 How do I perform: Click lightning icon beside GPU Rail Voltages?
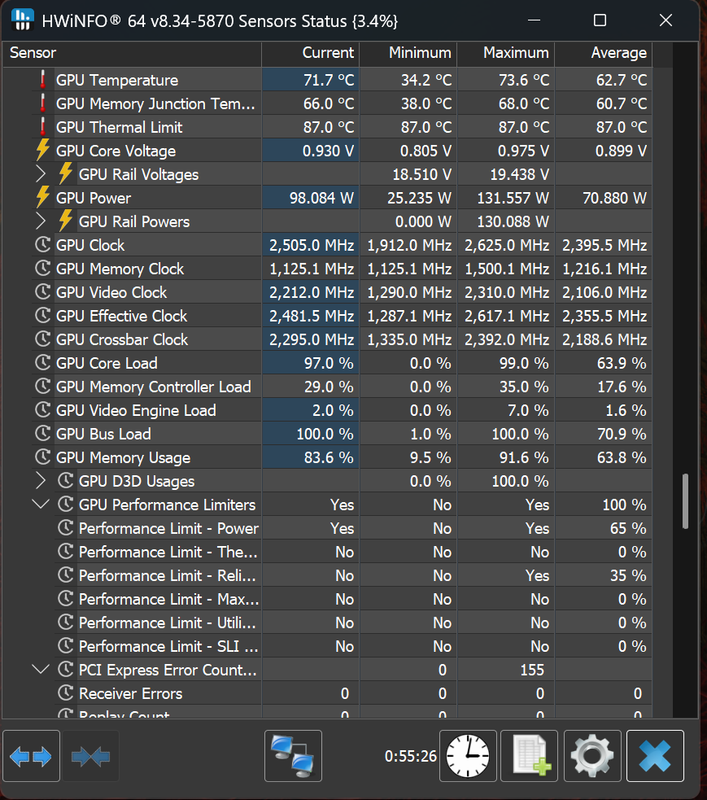click(x=65, y=173)
